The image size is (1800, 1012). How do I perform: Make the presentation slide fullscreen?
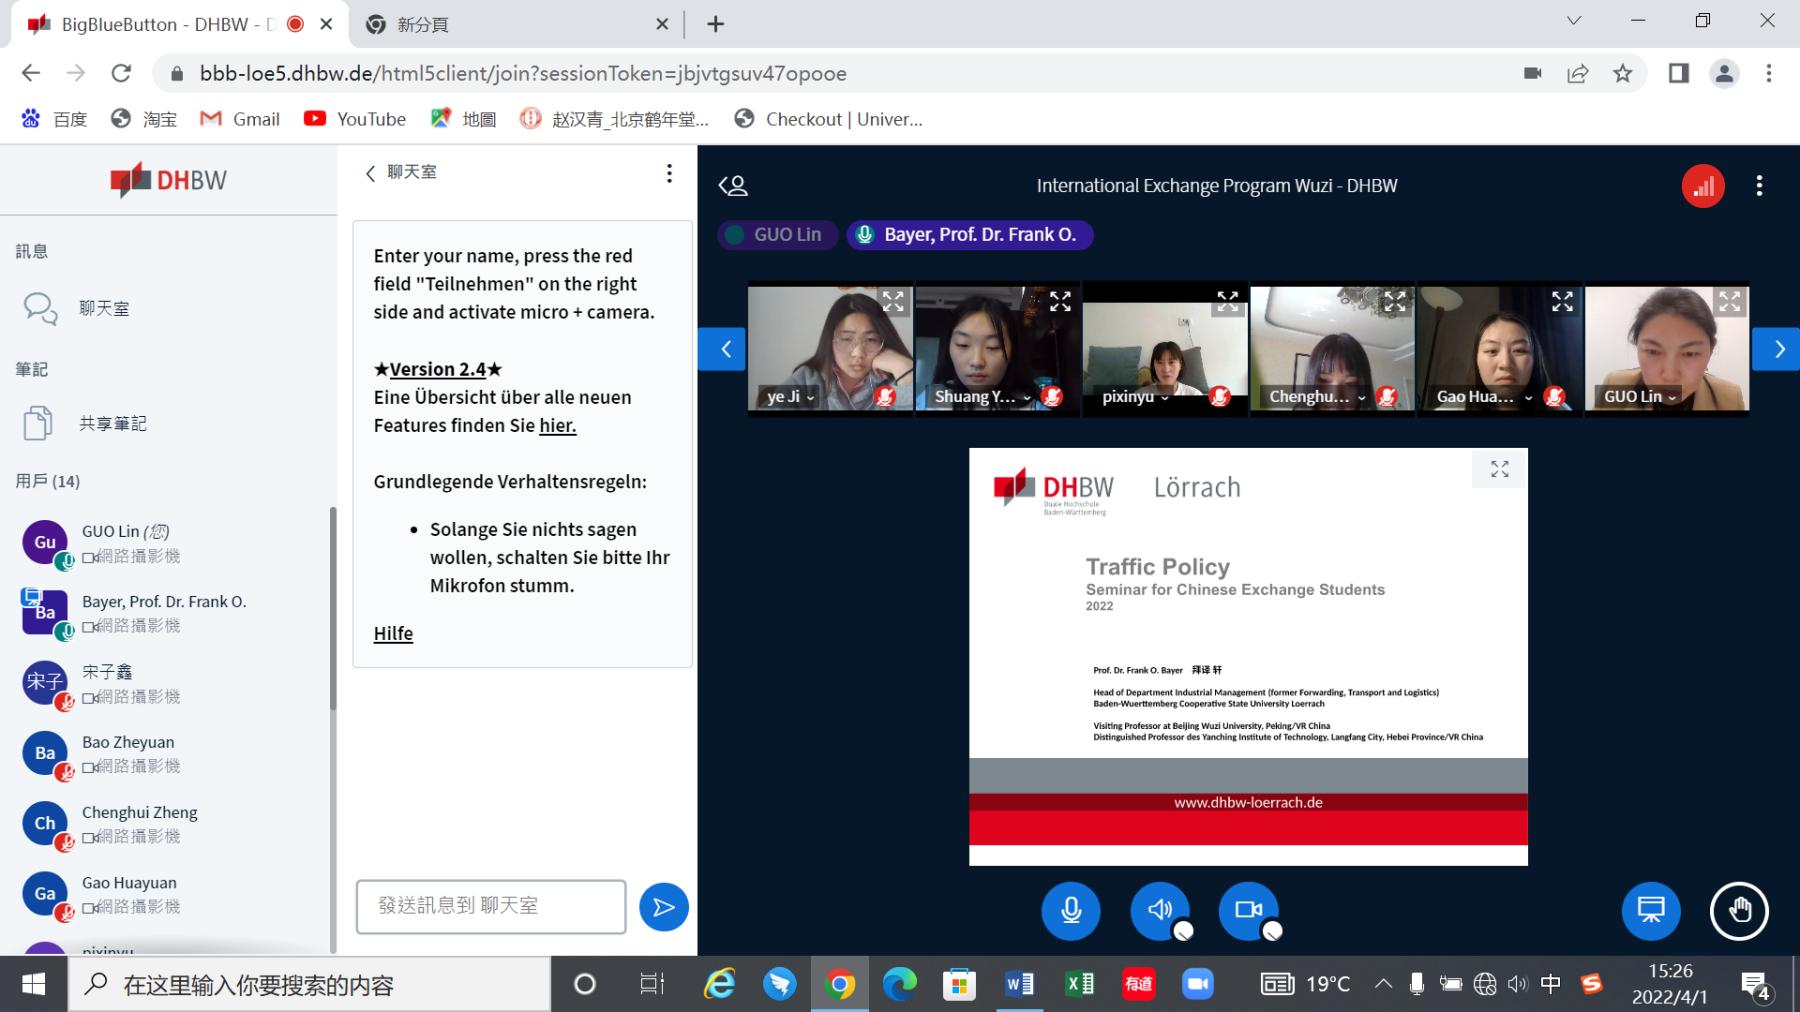(1499, 469)
